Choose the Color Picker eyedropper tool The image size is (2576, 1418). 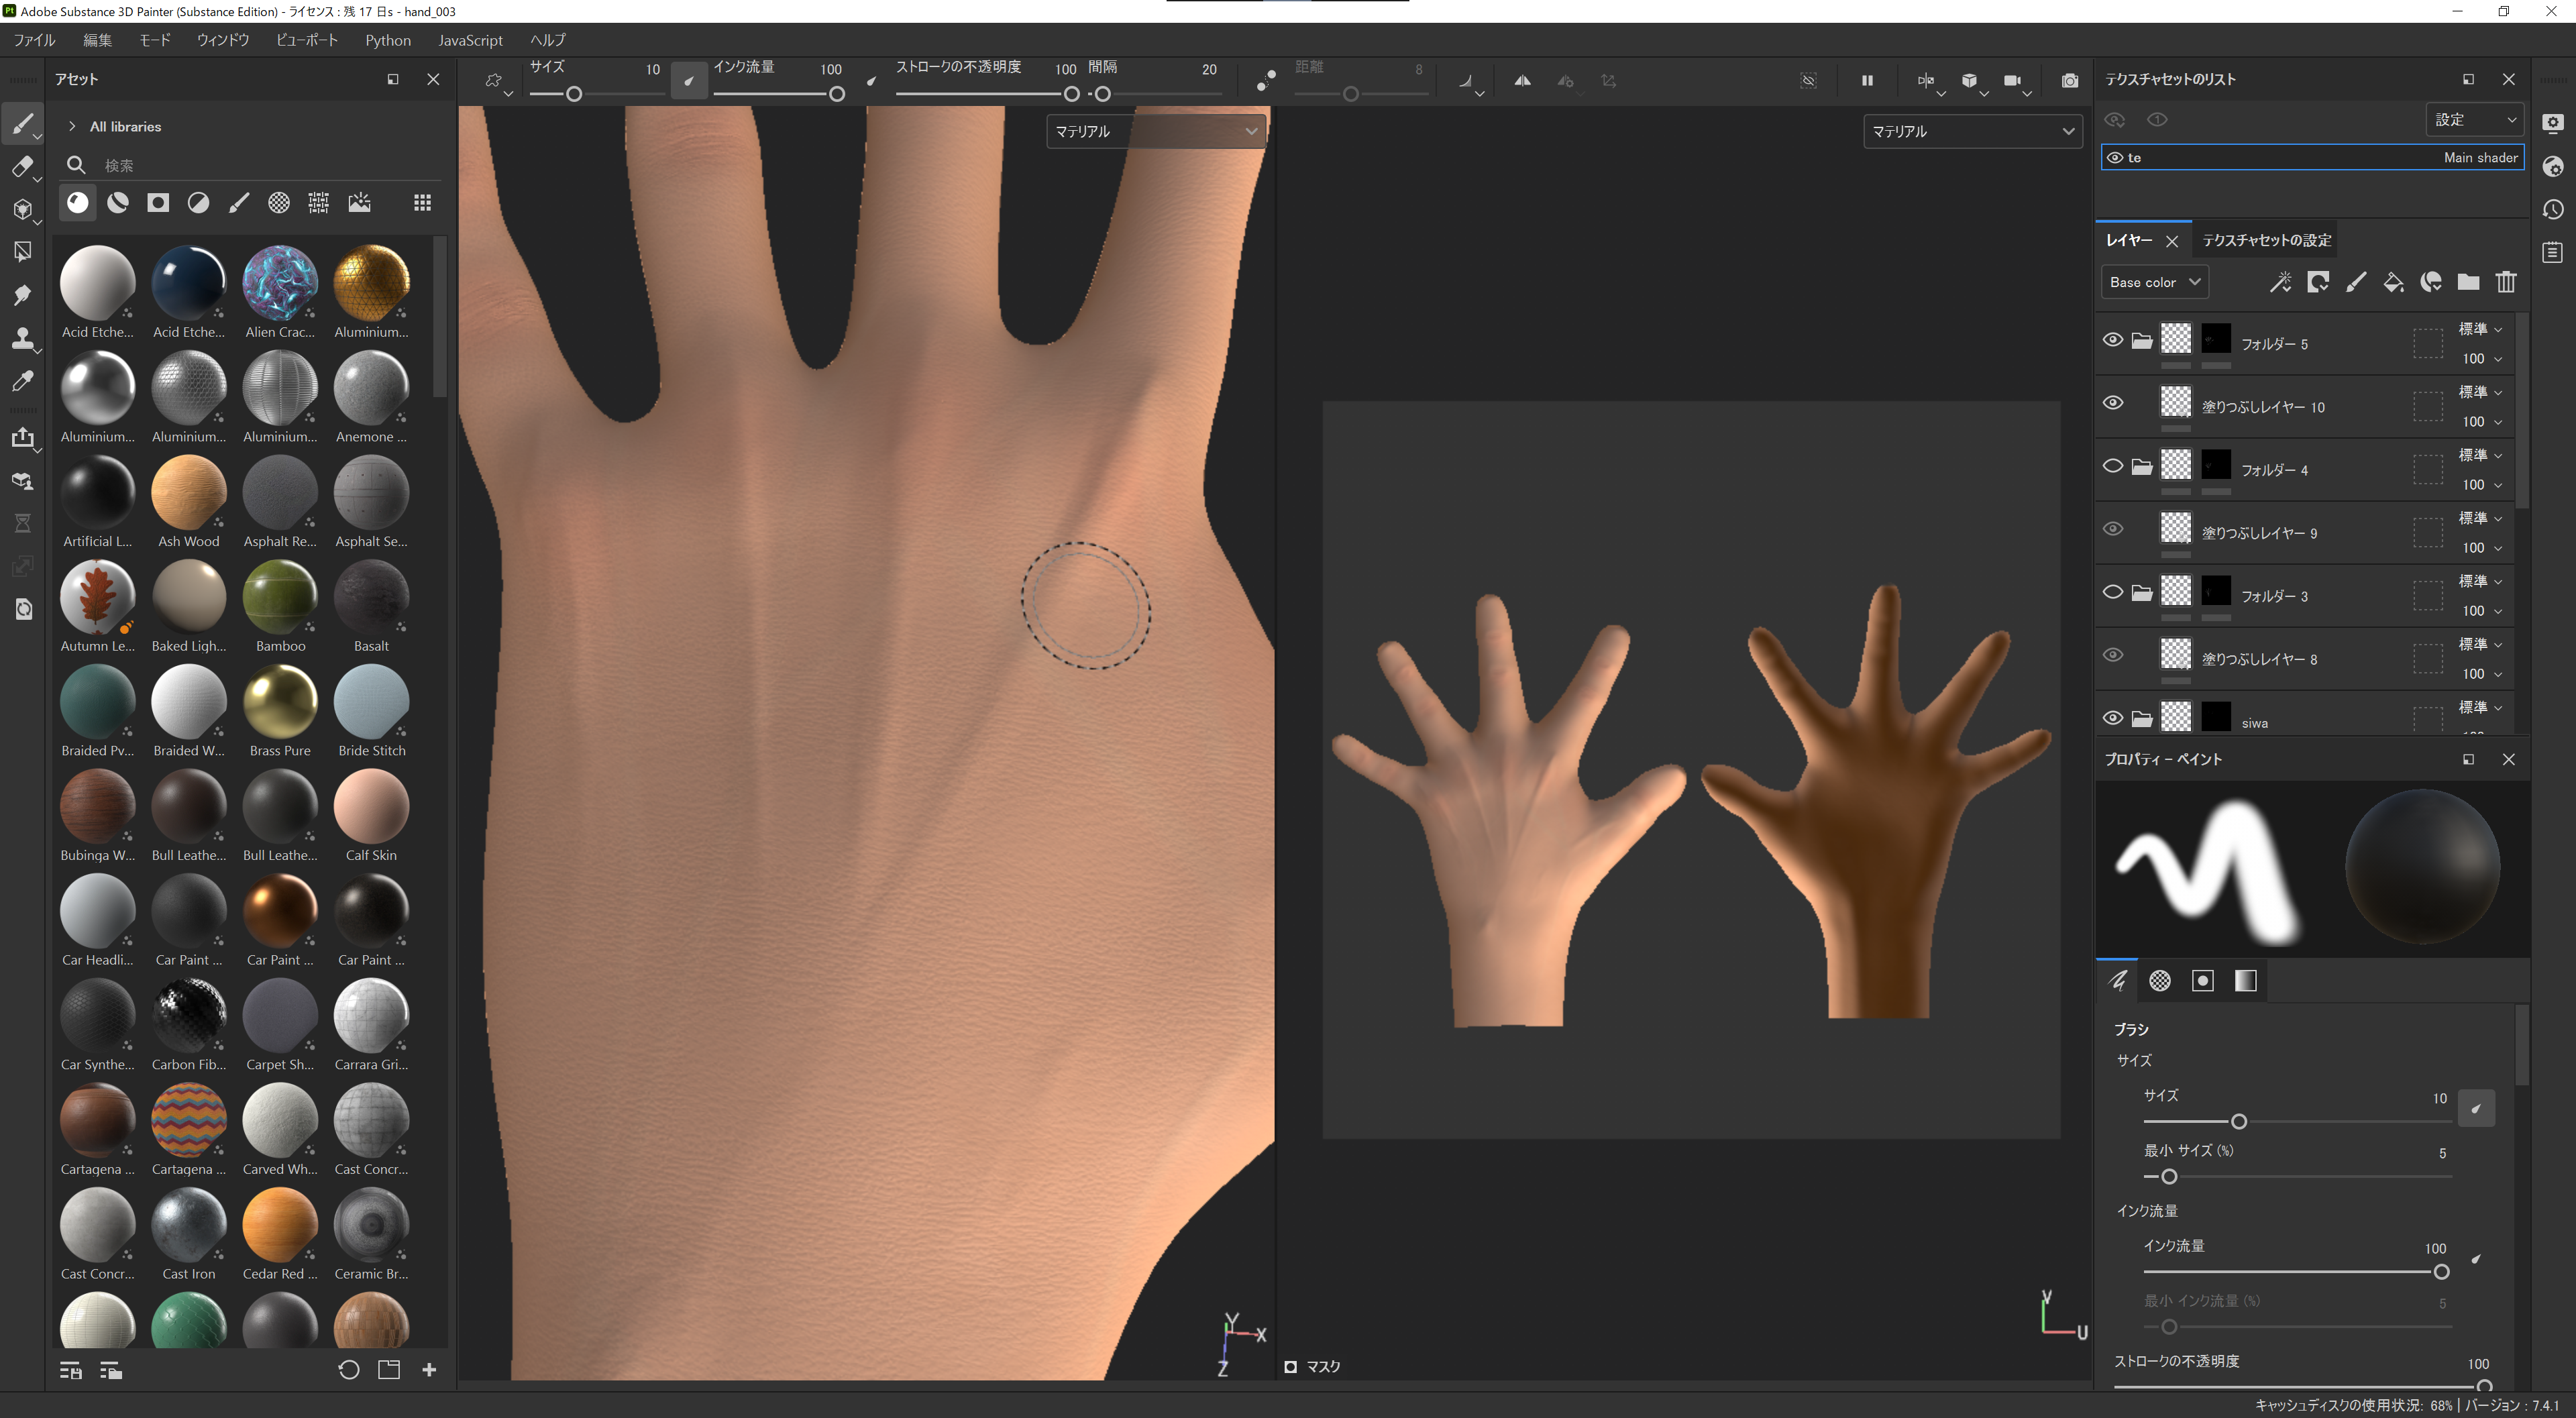click(22, 381)
